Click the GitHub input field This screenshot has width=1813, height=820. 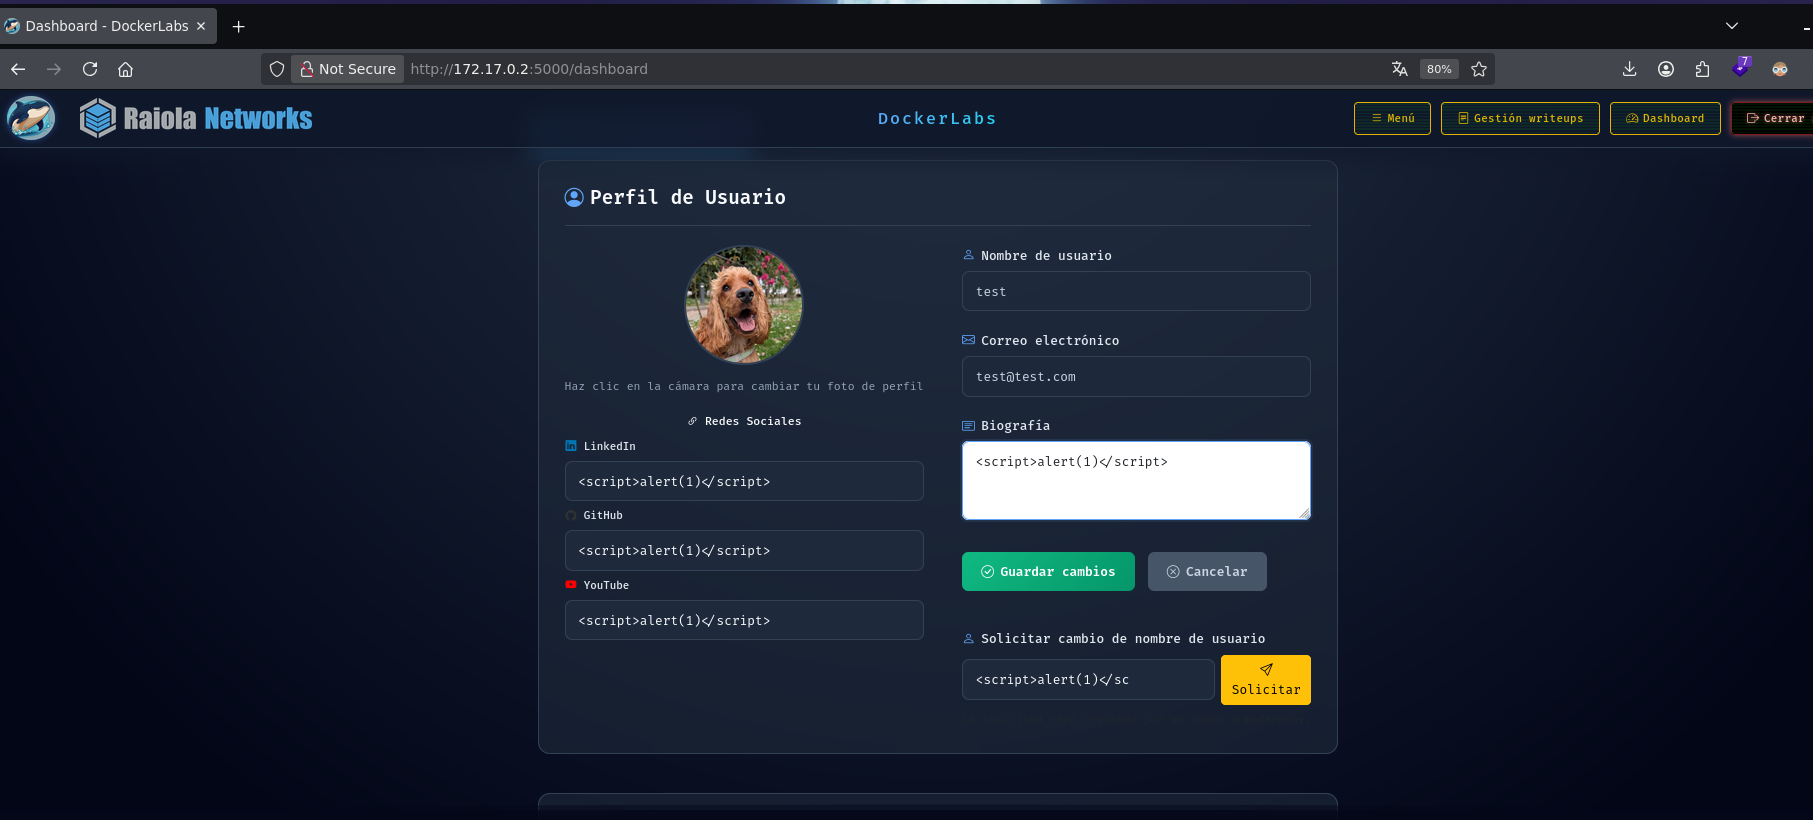[744, 550]
